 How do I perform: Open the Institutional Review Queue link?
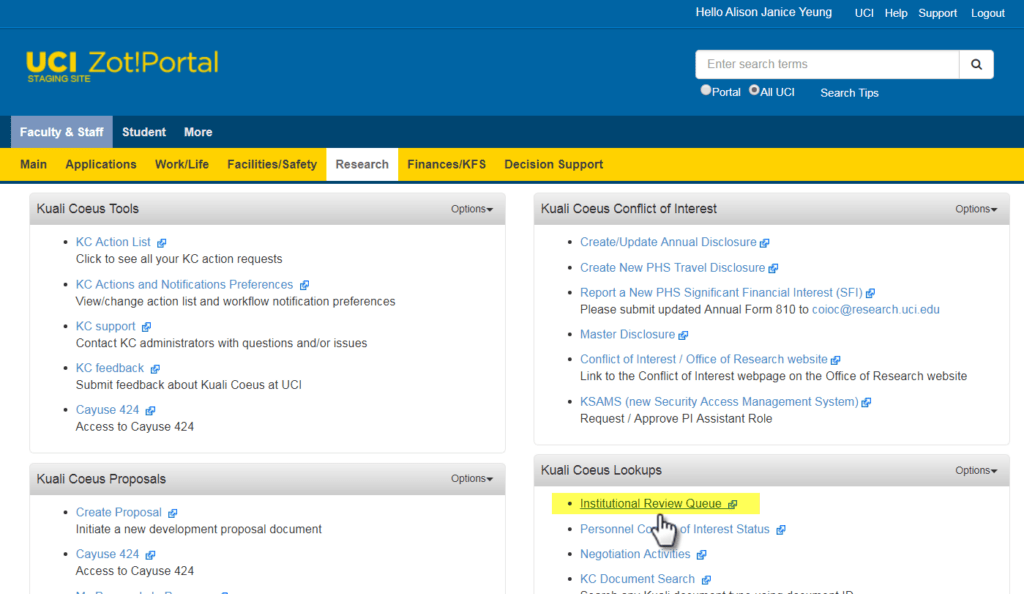pyautogui.click(x=650, y=504)
